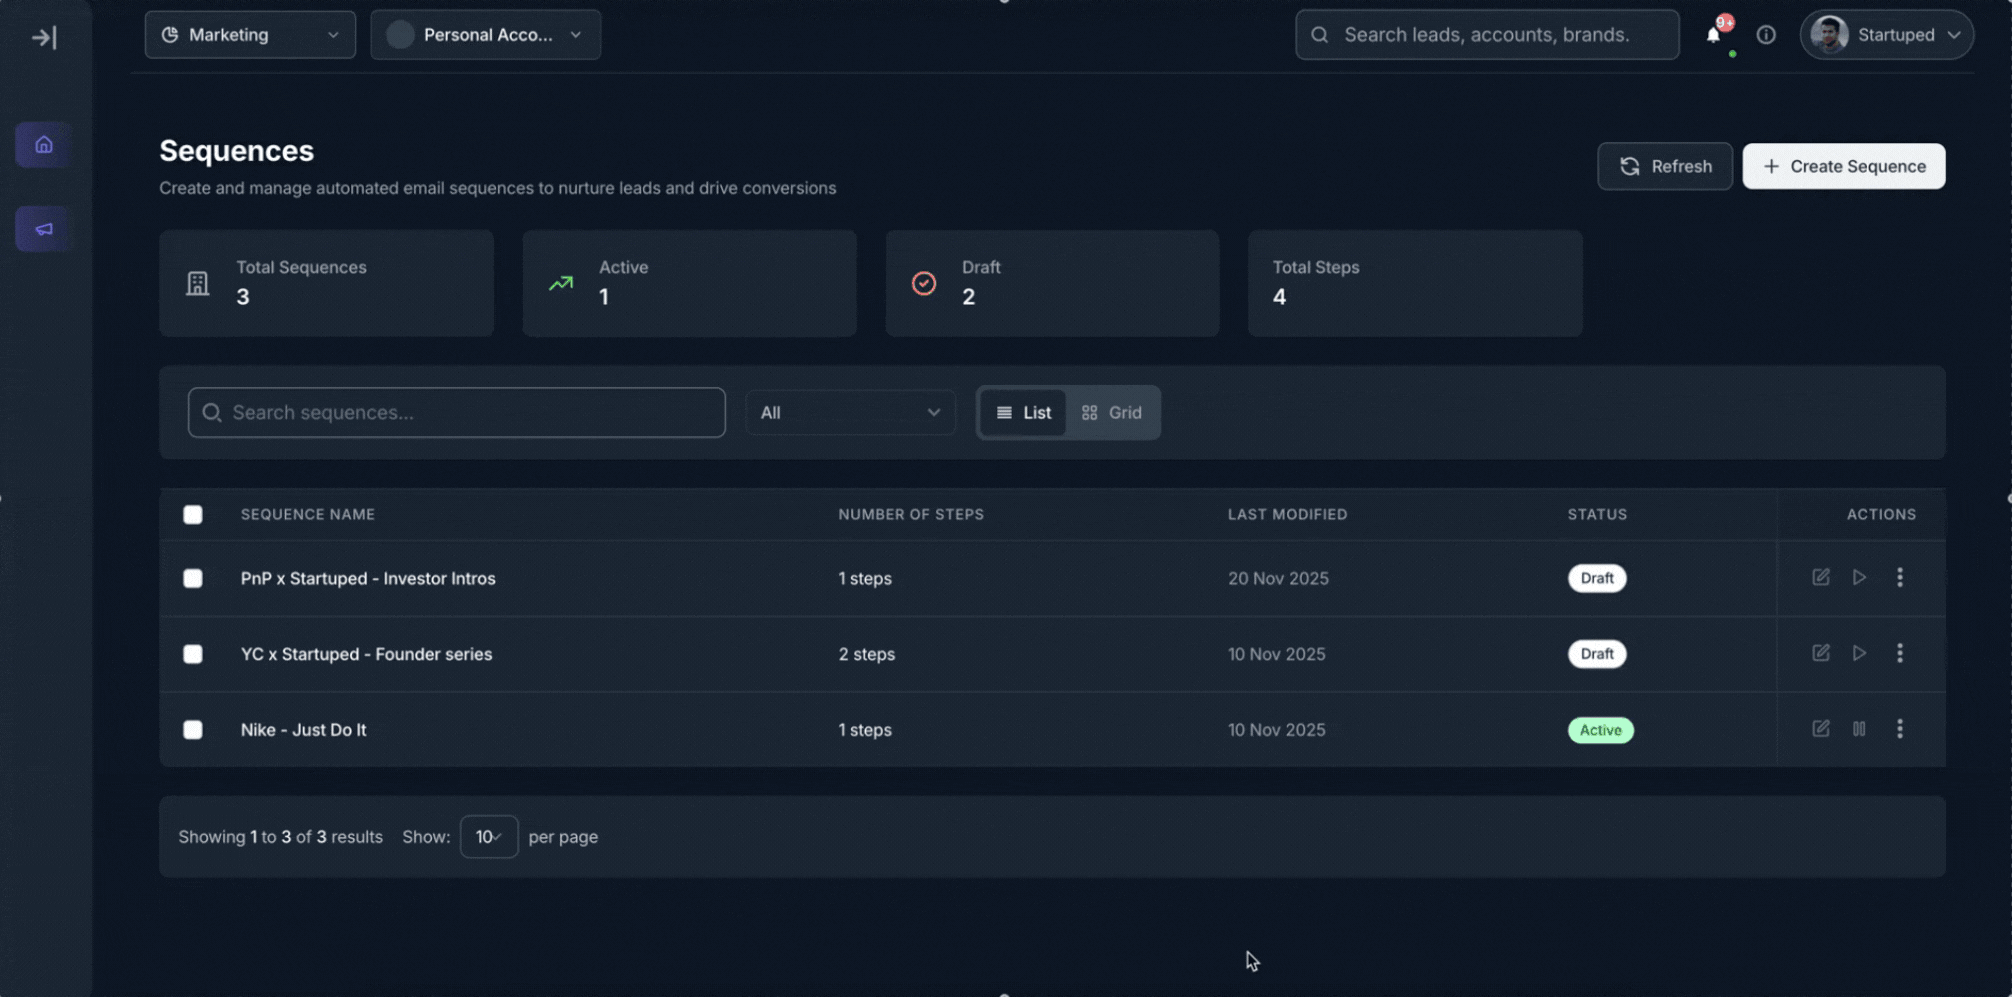
Task: Expand the All status filter dropdown
Action: pyautogui.click(x=850, y=413)
